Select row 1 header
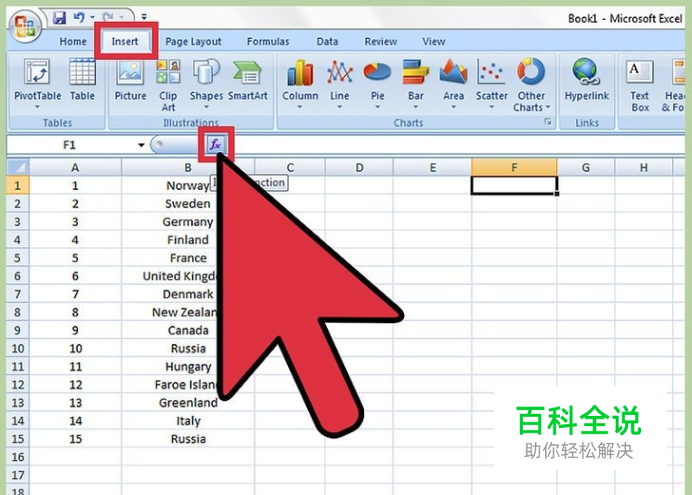Screen dimensions: 692x495 (18, 185)
